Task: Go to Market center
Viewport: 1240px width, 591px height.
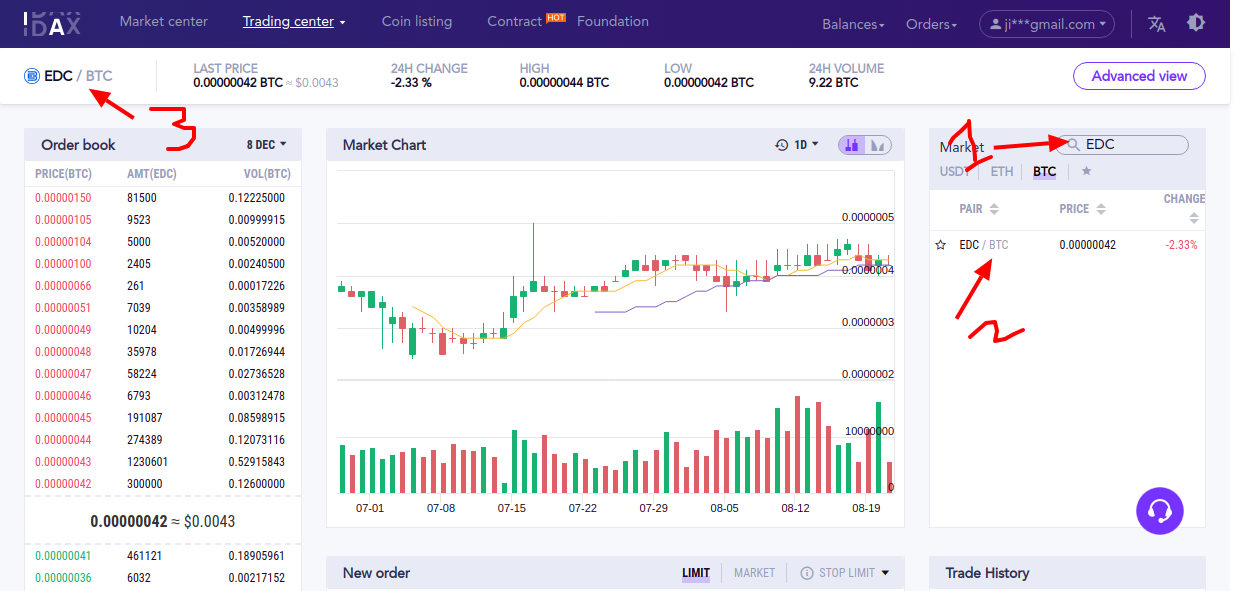Action: pos(164,21)
